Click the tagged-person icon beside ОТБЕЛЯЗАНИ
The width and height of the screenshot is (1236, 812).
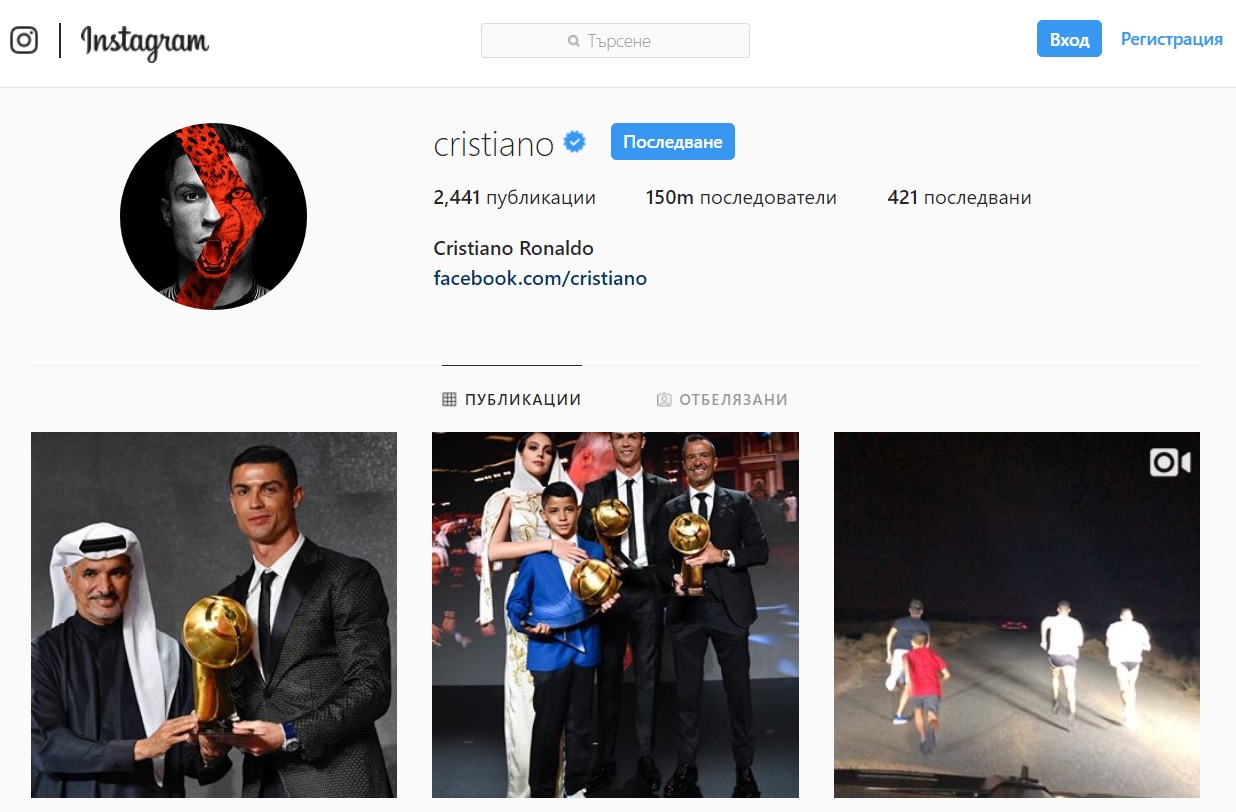tap(664, 400)
